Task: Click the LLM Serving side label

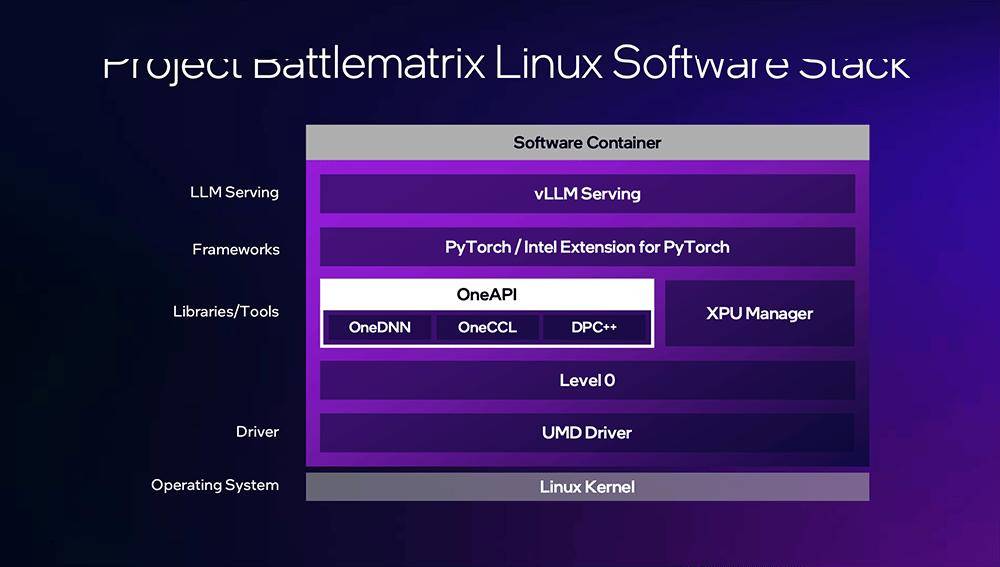Action: click(235, 193)
